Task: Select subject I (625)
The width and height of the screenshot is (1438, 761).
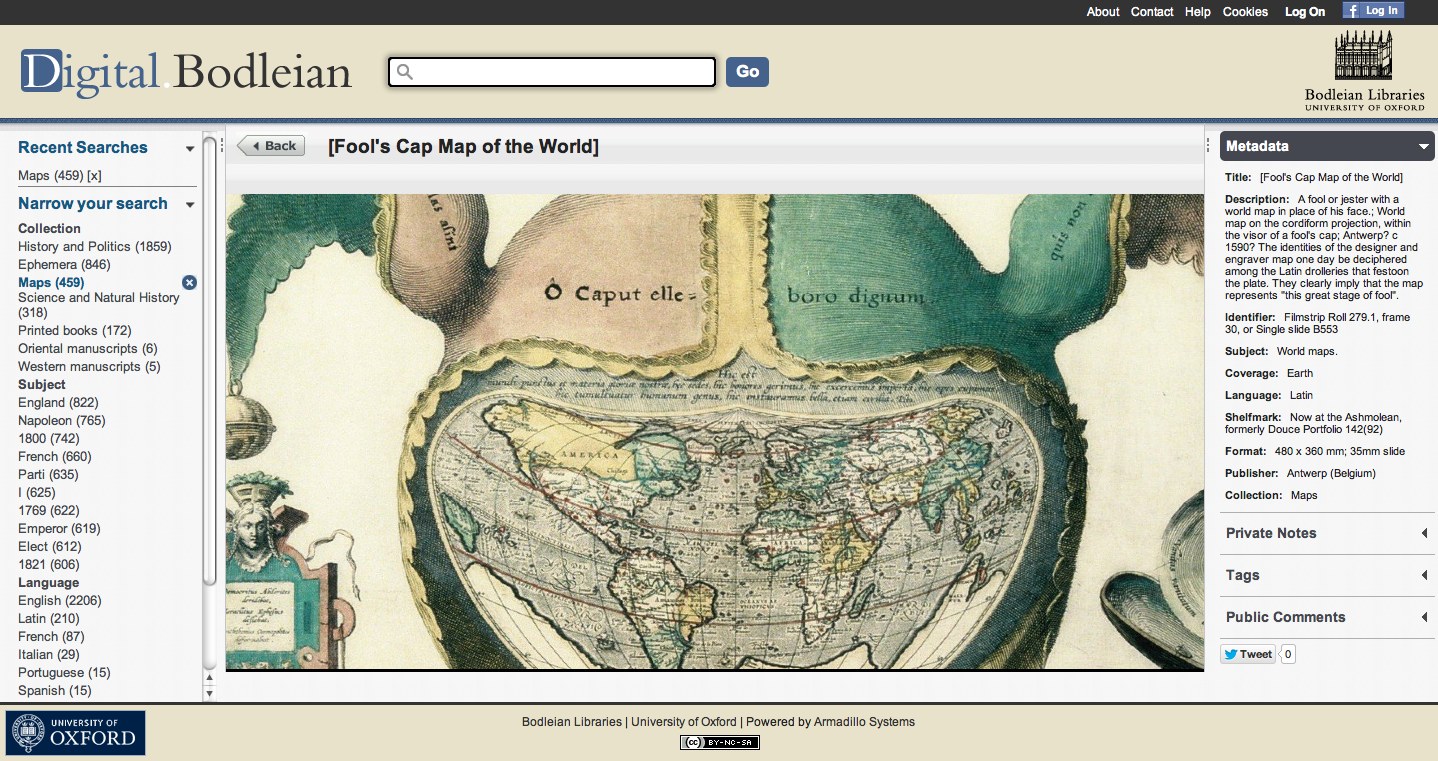Action: tap(37, 493)
